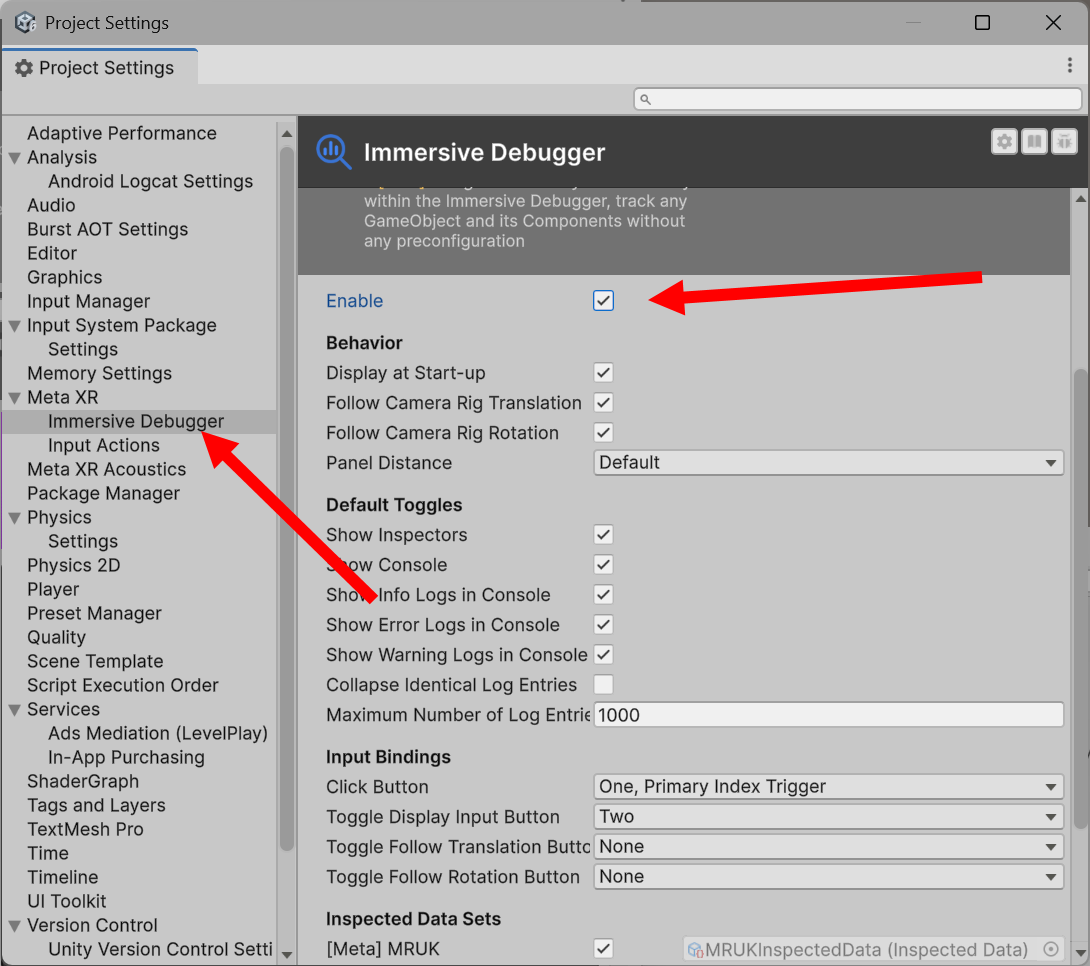The height and width of the screenshot is (966, 1090).
Task: Click the sidebar scroll down arrow
Action: click(286, 955)
